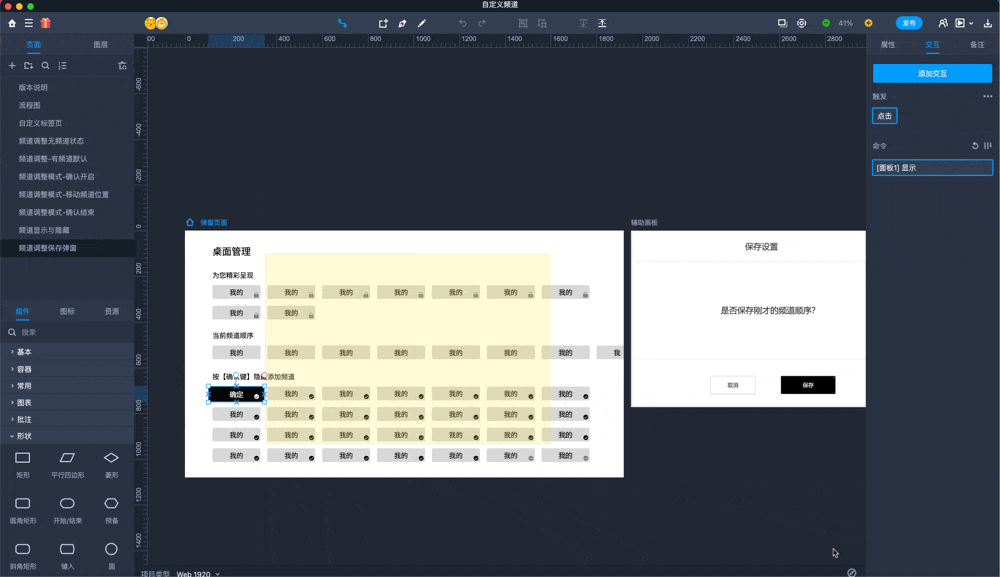The width and height of the screenshot is (1000, 577).
Task: Click the ungroup elements icon
Action: coord(542,23)
